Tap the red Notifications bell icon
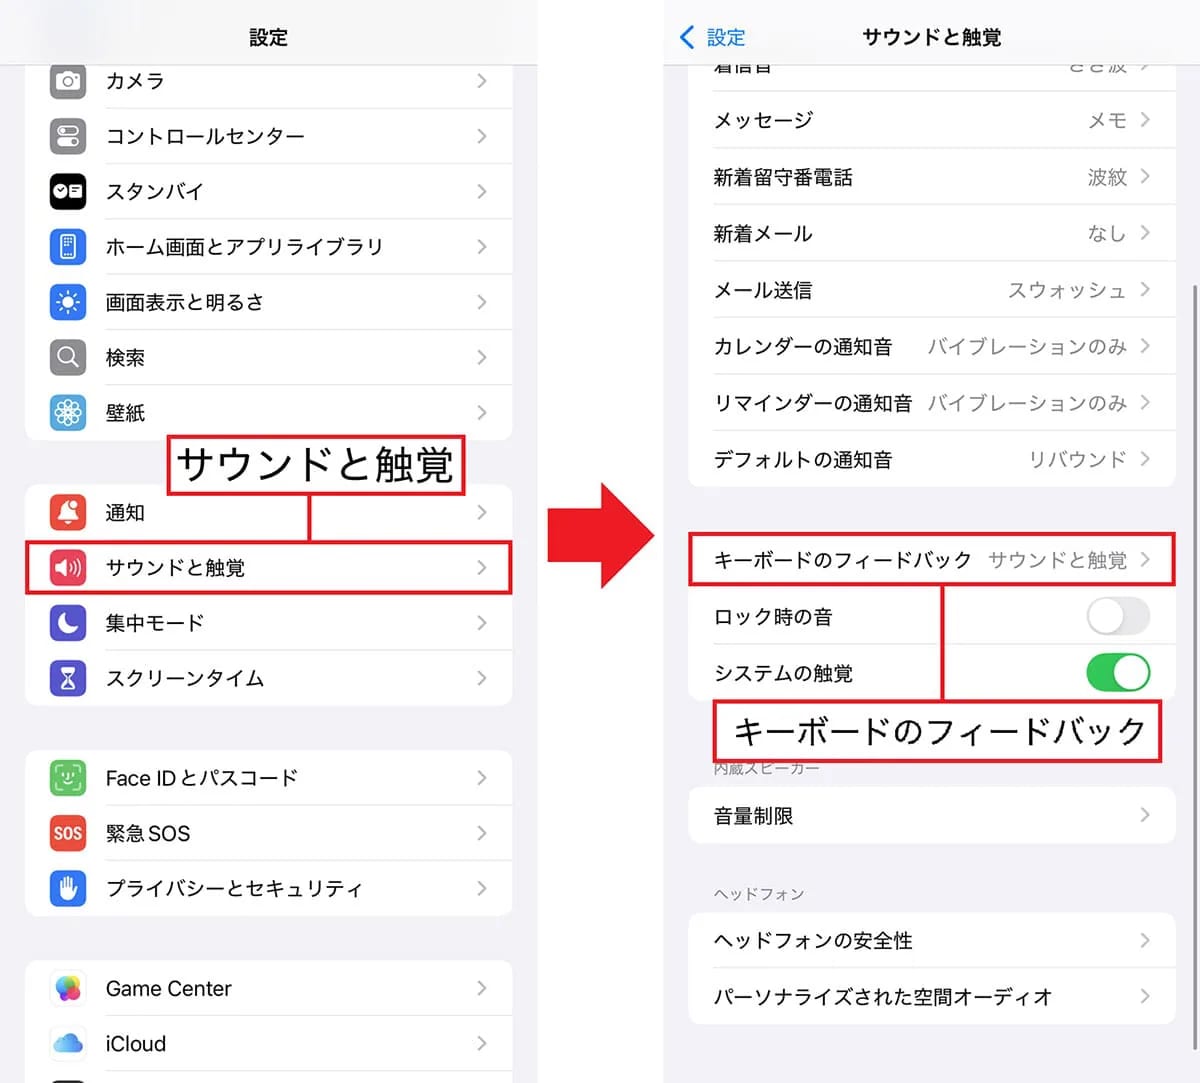 (x=68, y=512)
